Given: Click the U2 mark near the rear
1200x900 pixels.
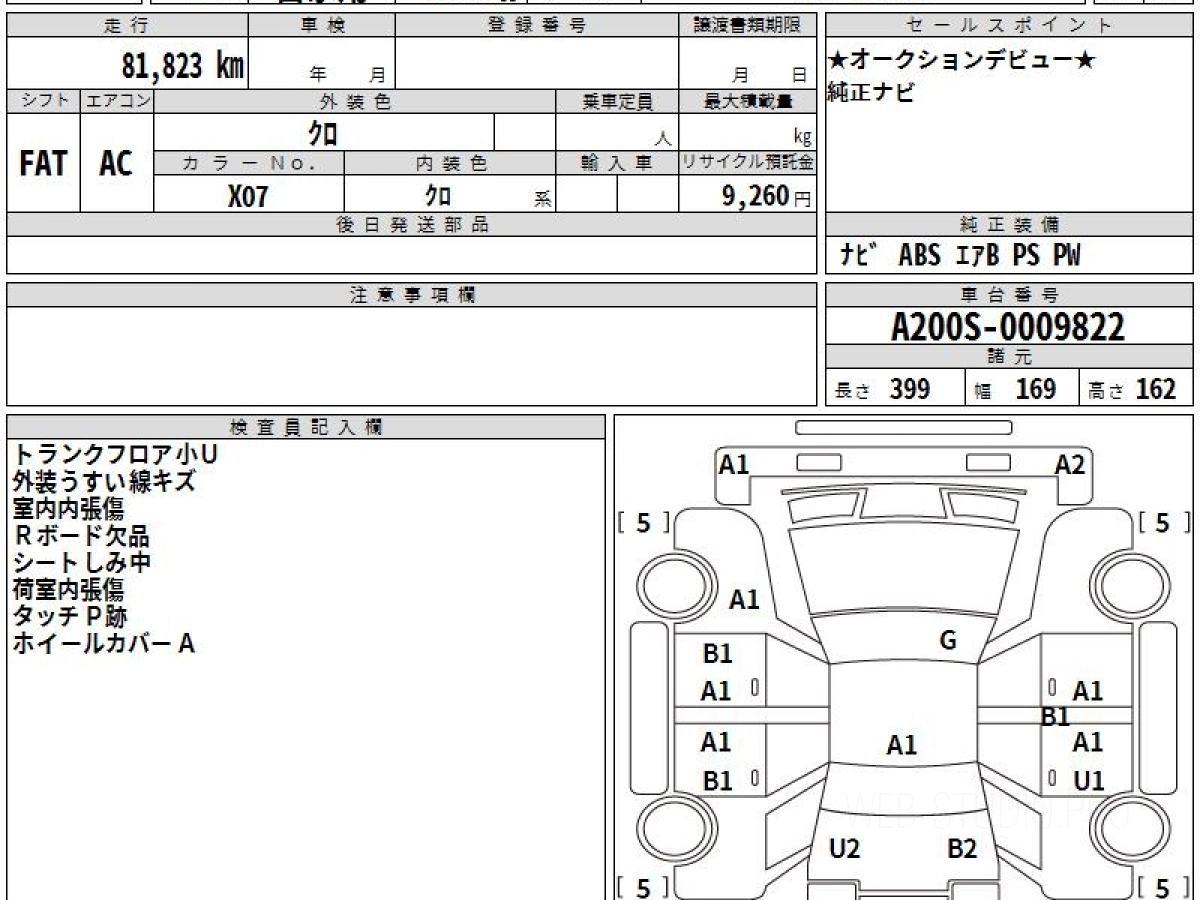Looking at the screenshot, I should click(x=845, y=850).
